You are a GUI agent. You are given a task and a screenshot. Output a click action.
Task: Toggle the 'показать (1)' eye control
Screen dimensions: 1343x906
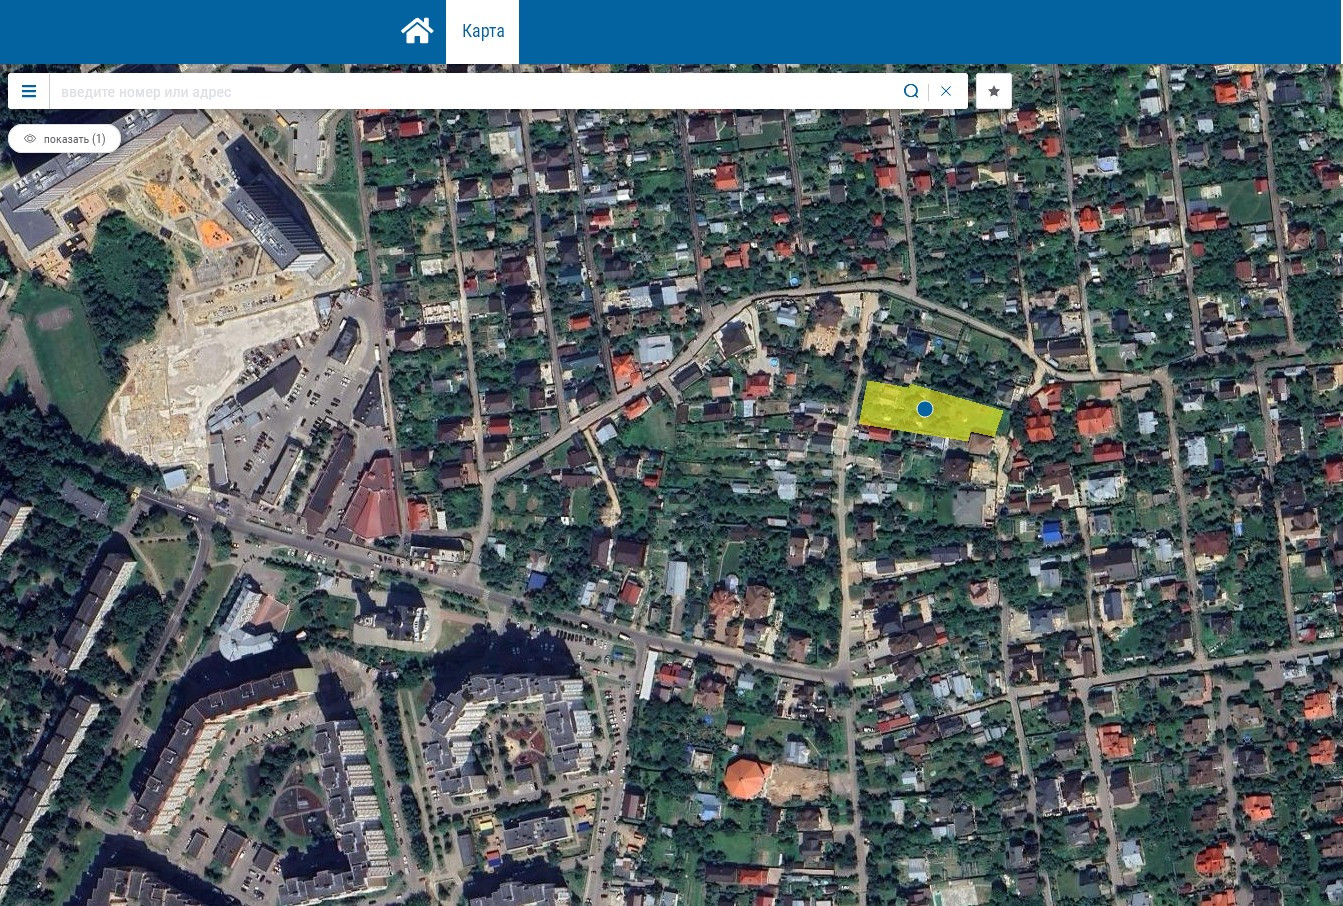[x=64, y=139]
